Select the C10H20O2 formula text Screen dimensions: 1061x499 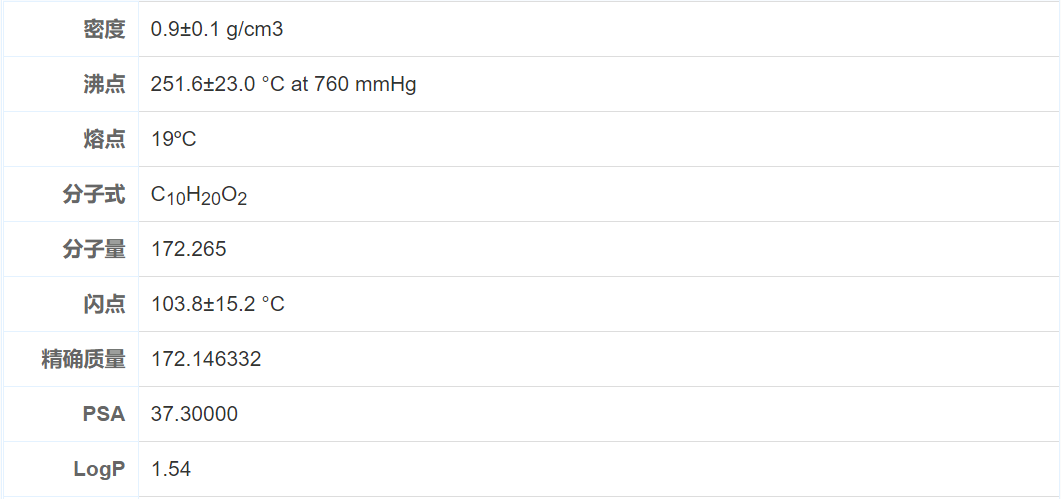[x=199, y=195]
